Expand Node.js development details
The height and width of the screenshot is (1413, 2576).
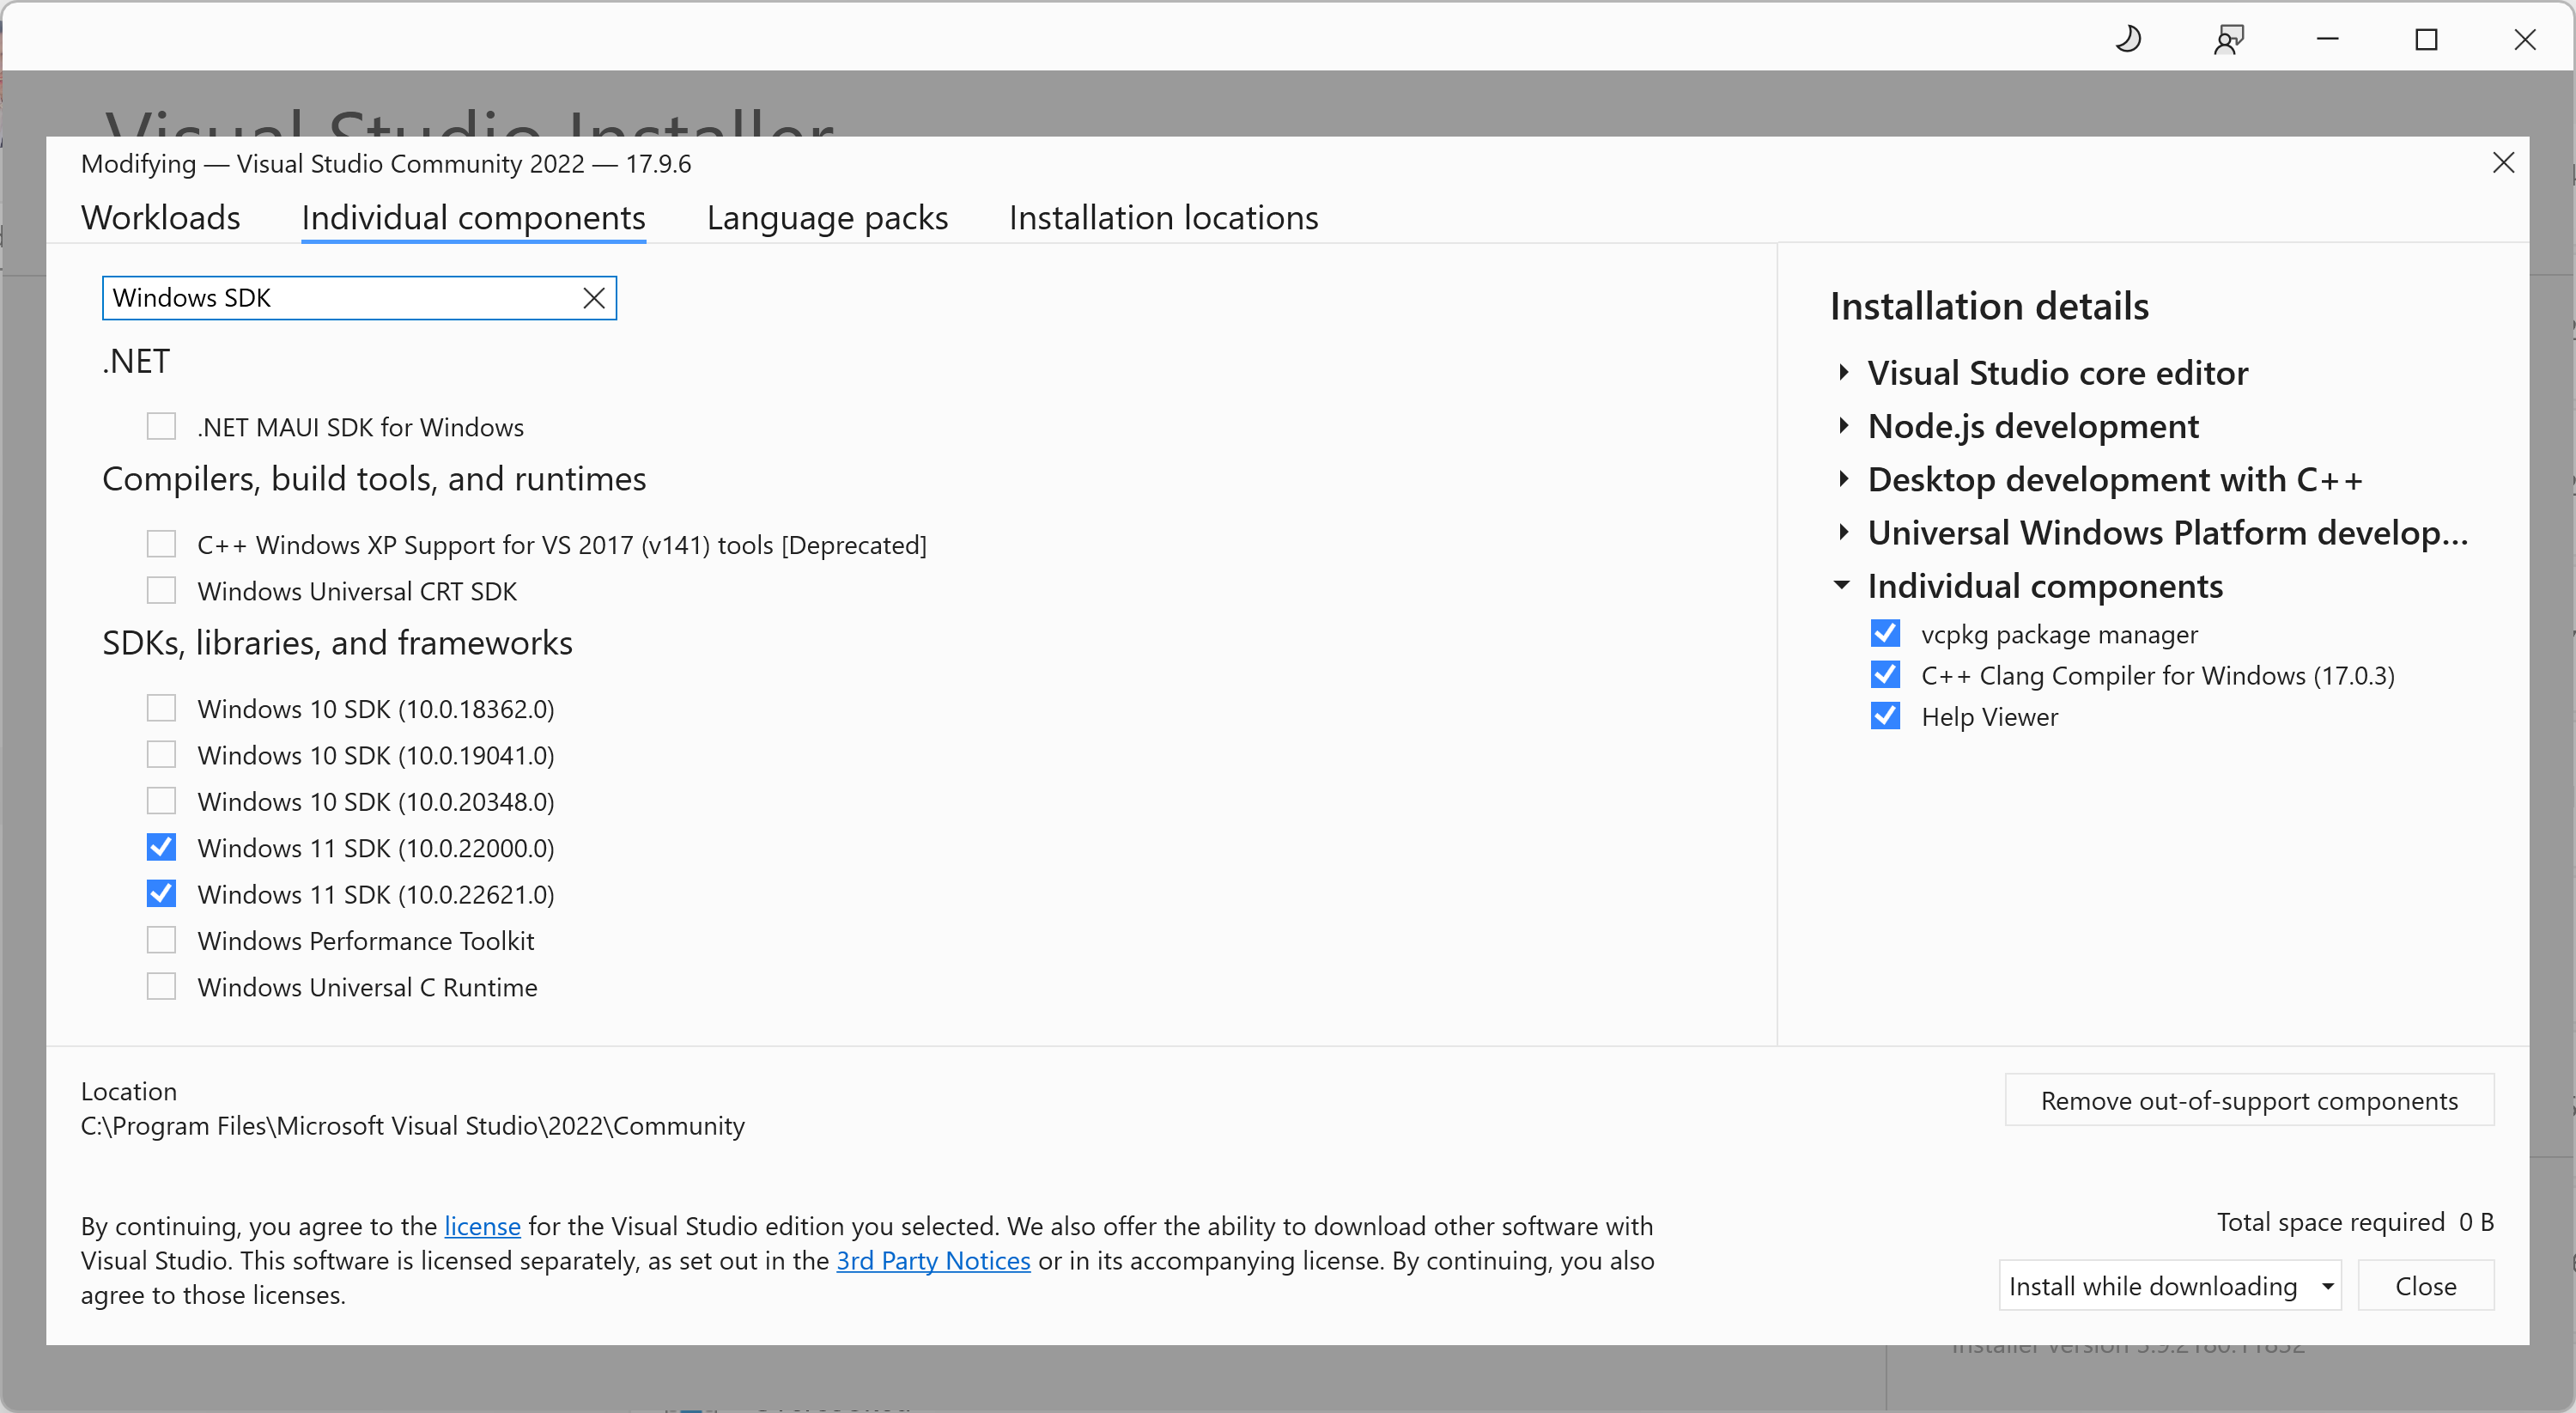tap(1843, 426)
